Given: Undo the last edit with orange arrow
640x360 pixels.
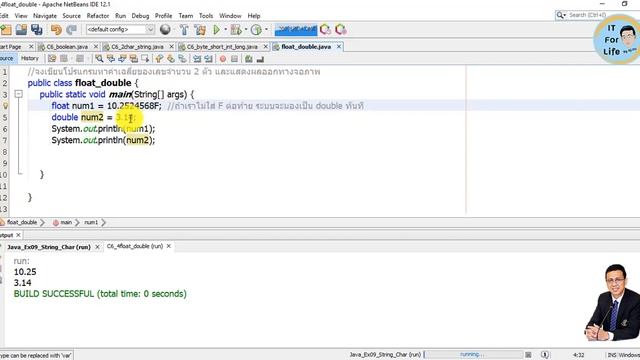Looking at the screenshot, I should click(56, 29).
